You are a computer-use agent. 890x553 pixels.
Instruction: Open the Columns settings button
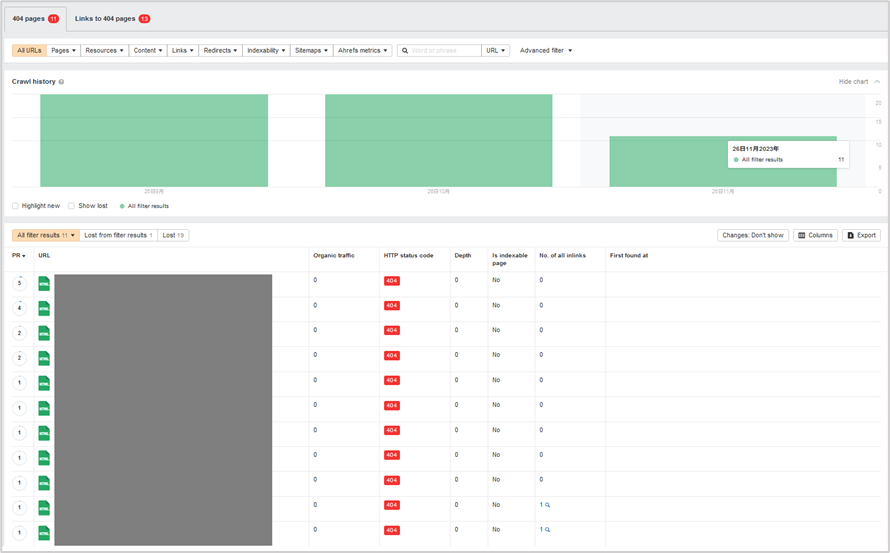(815, 235)
